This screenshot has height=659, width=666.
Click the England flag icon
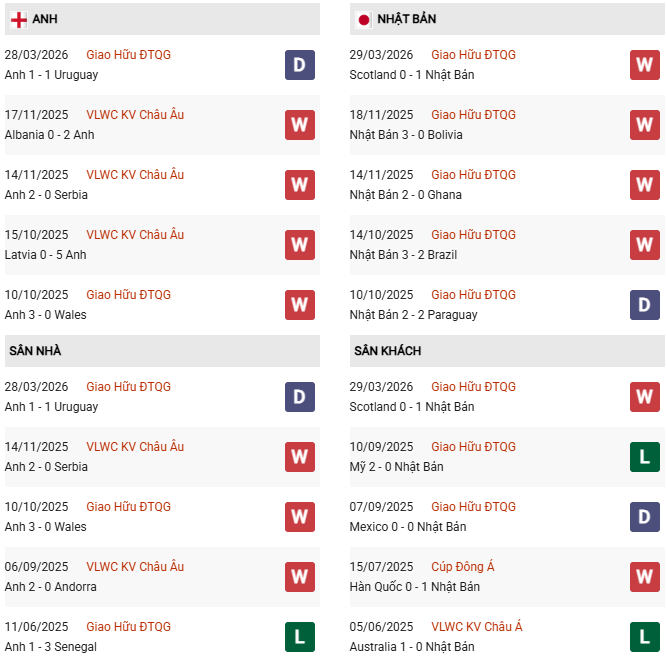(18, 20)
